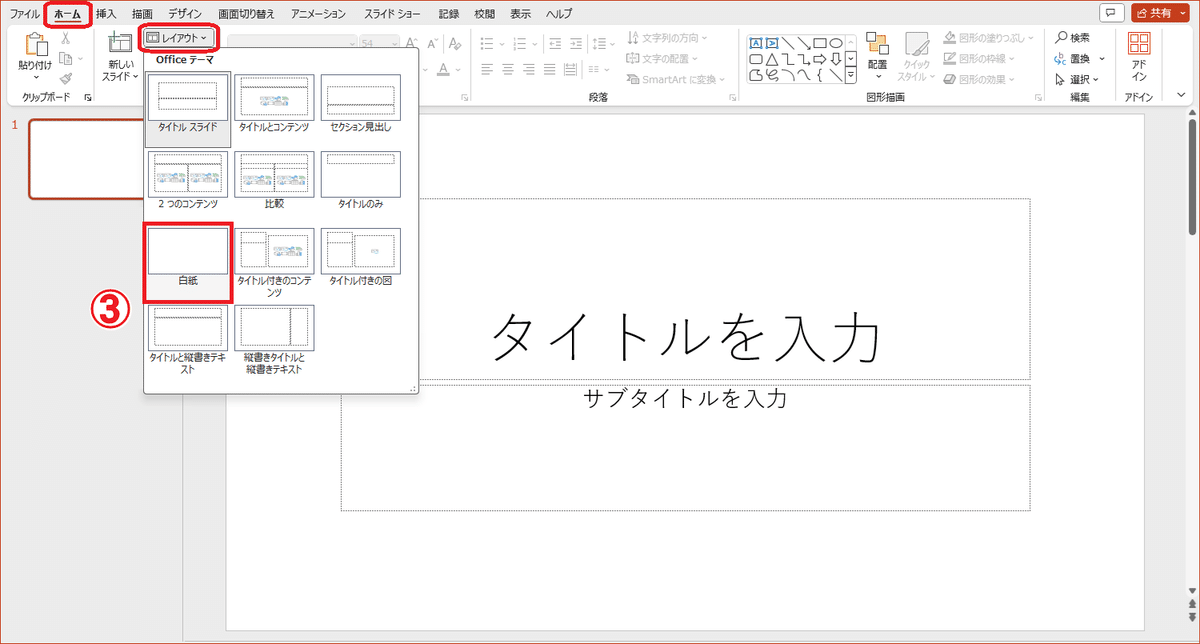Screen dimensions: 1200x644
Task: Choose Two Content (2つのコンテンツ) layout
Action: (x=188, y=180)
